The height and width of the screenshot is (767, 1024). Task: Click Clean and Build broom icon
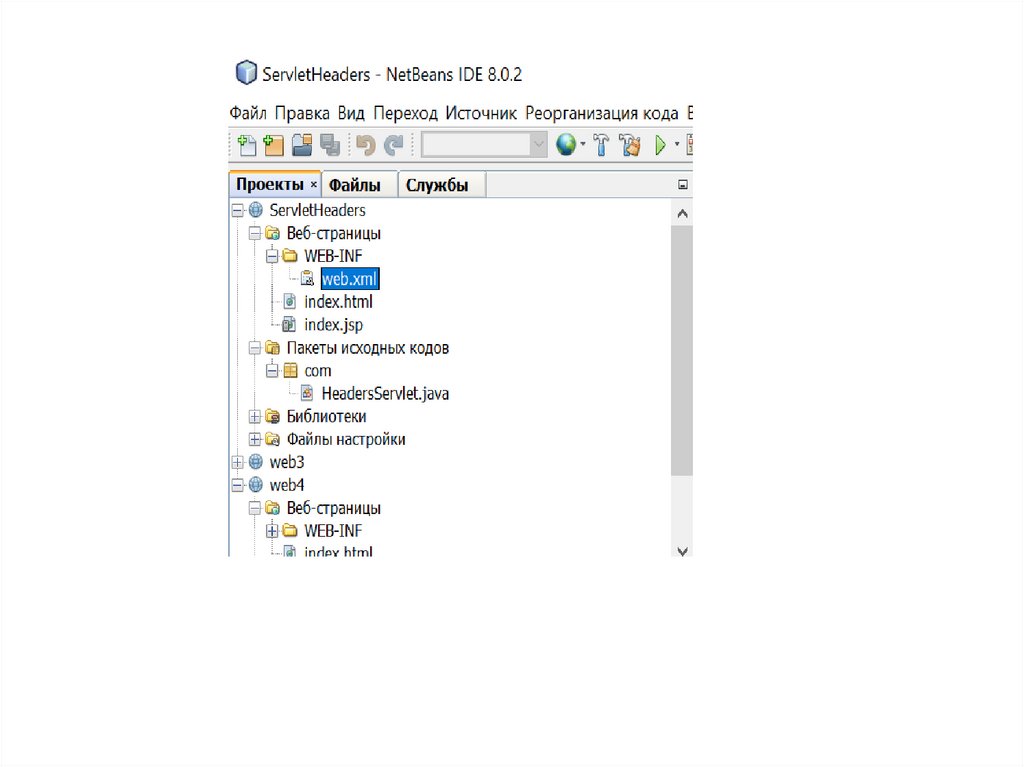[x=630, y=145]
